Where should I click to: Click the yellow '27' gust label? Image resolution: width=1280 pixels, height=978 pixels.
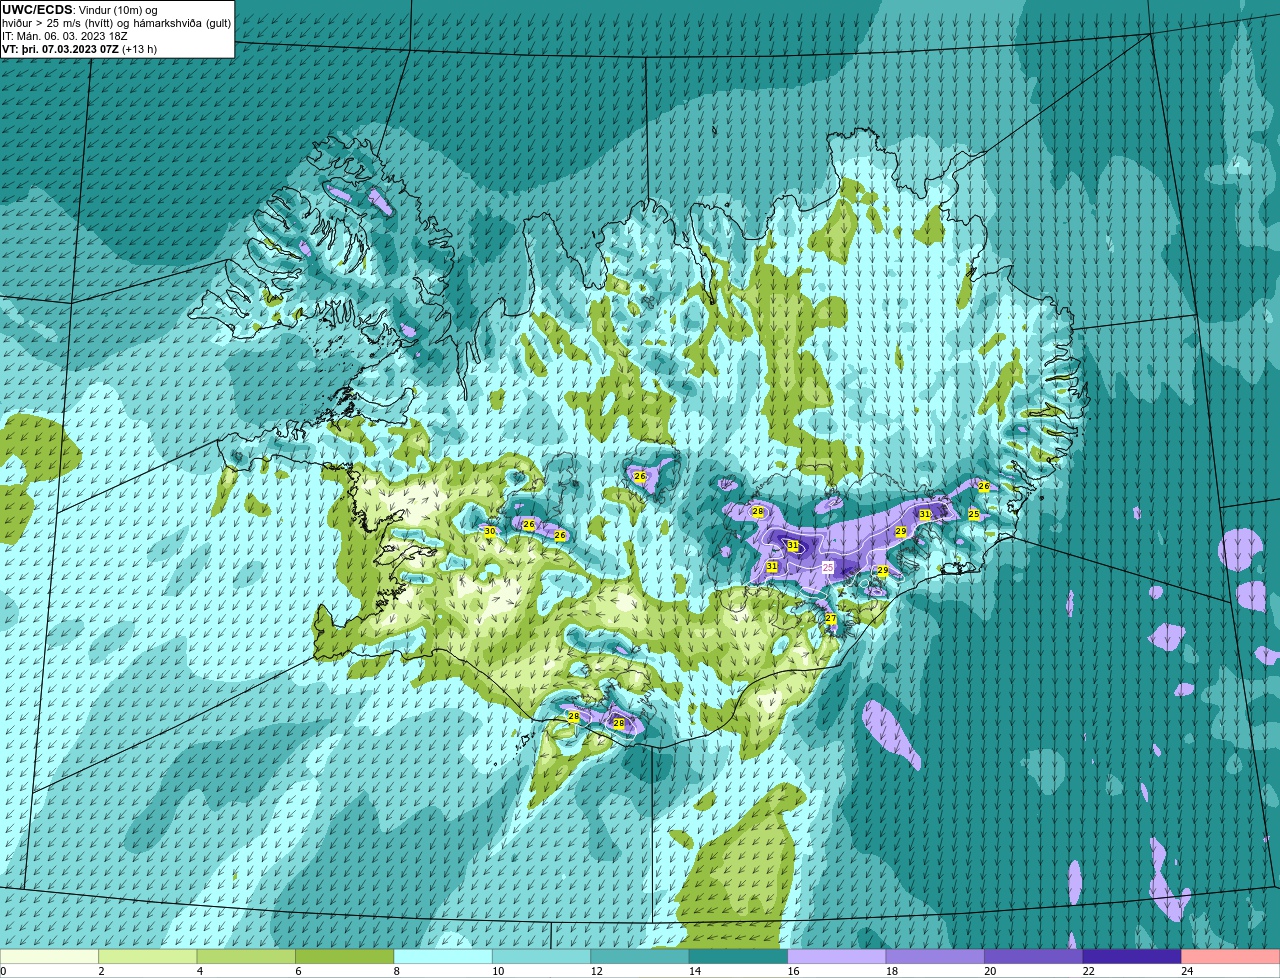(830, 619)
